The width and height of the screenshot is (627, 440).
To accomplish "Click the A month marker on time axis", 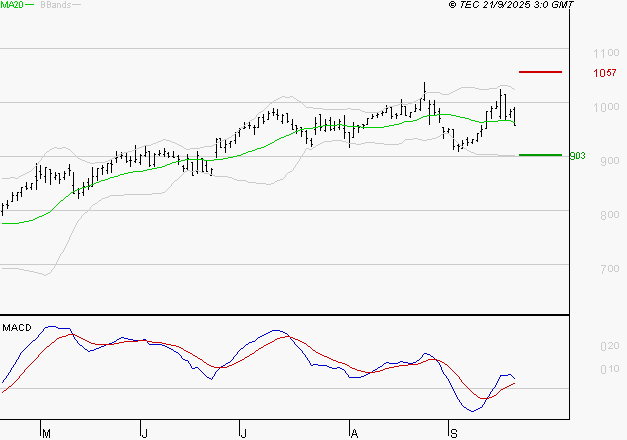I will click(354, 434).
